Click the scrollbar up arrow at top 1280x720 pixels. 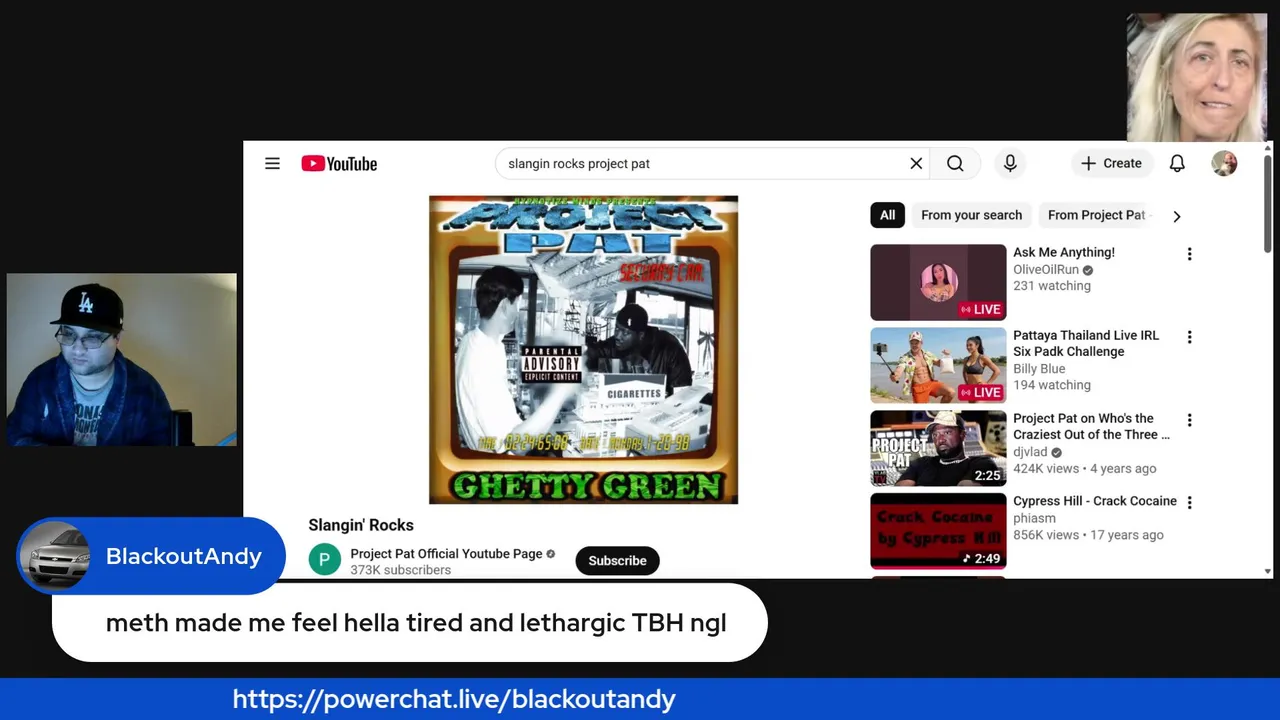[1267, 149]
